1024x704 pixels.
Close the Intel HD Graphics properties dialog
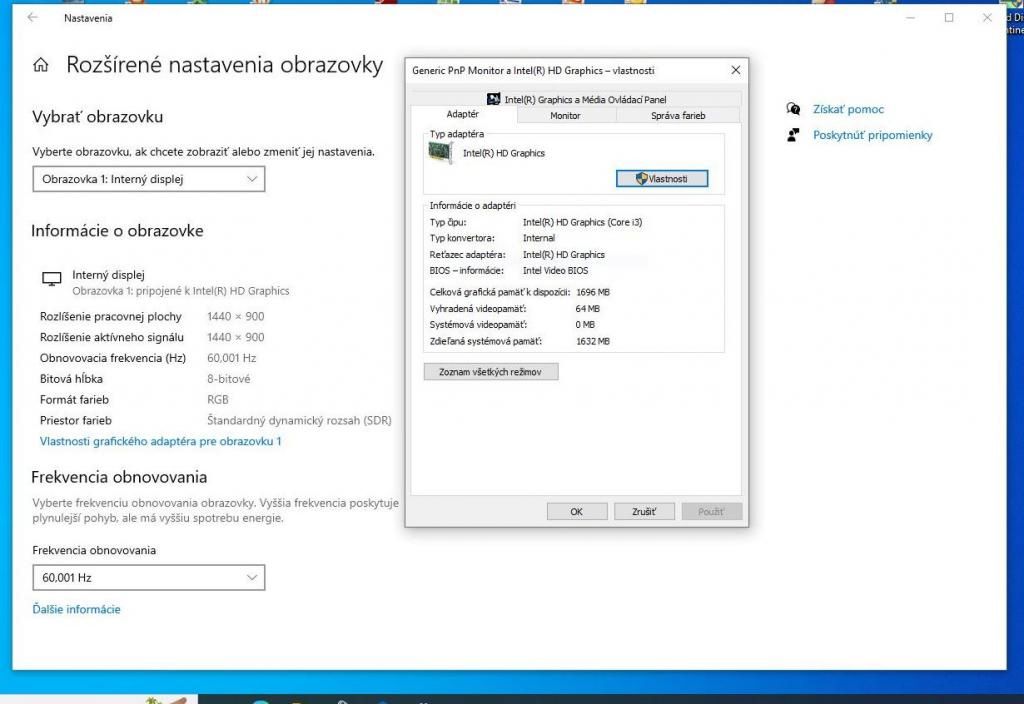coord(736,70)
